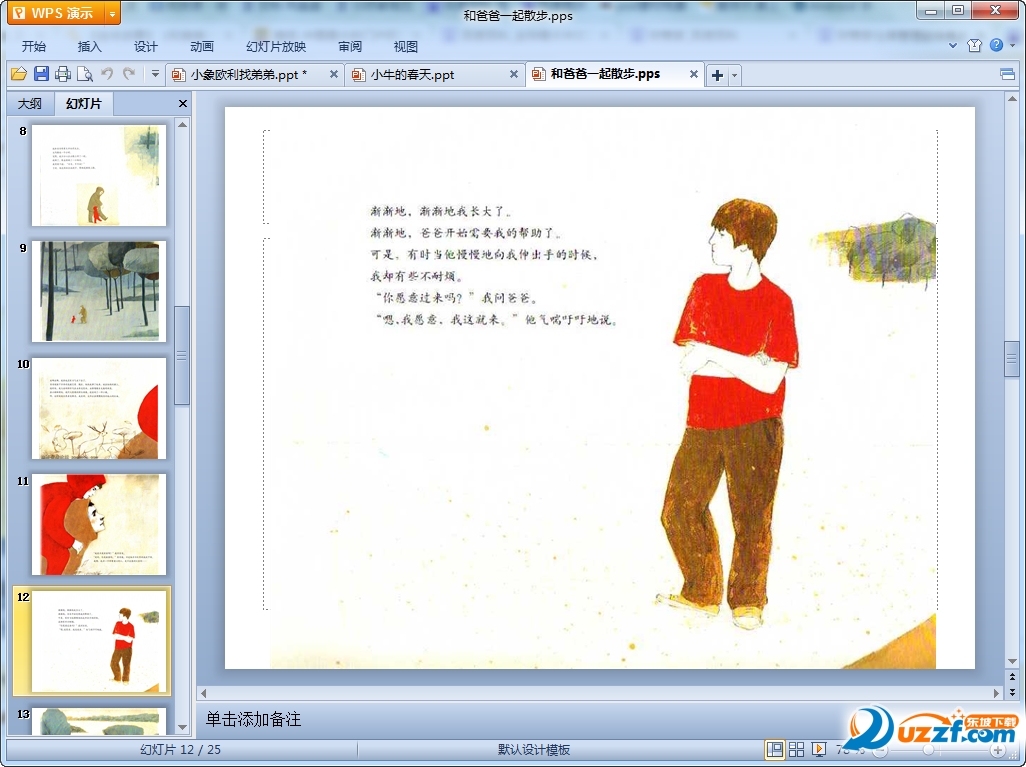
Task: Open the 插入 menu tab
Action: pyautogui.click(x=90, y=46)
